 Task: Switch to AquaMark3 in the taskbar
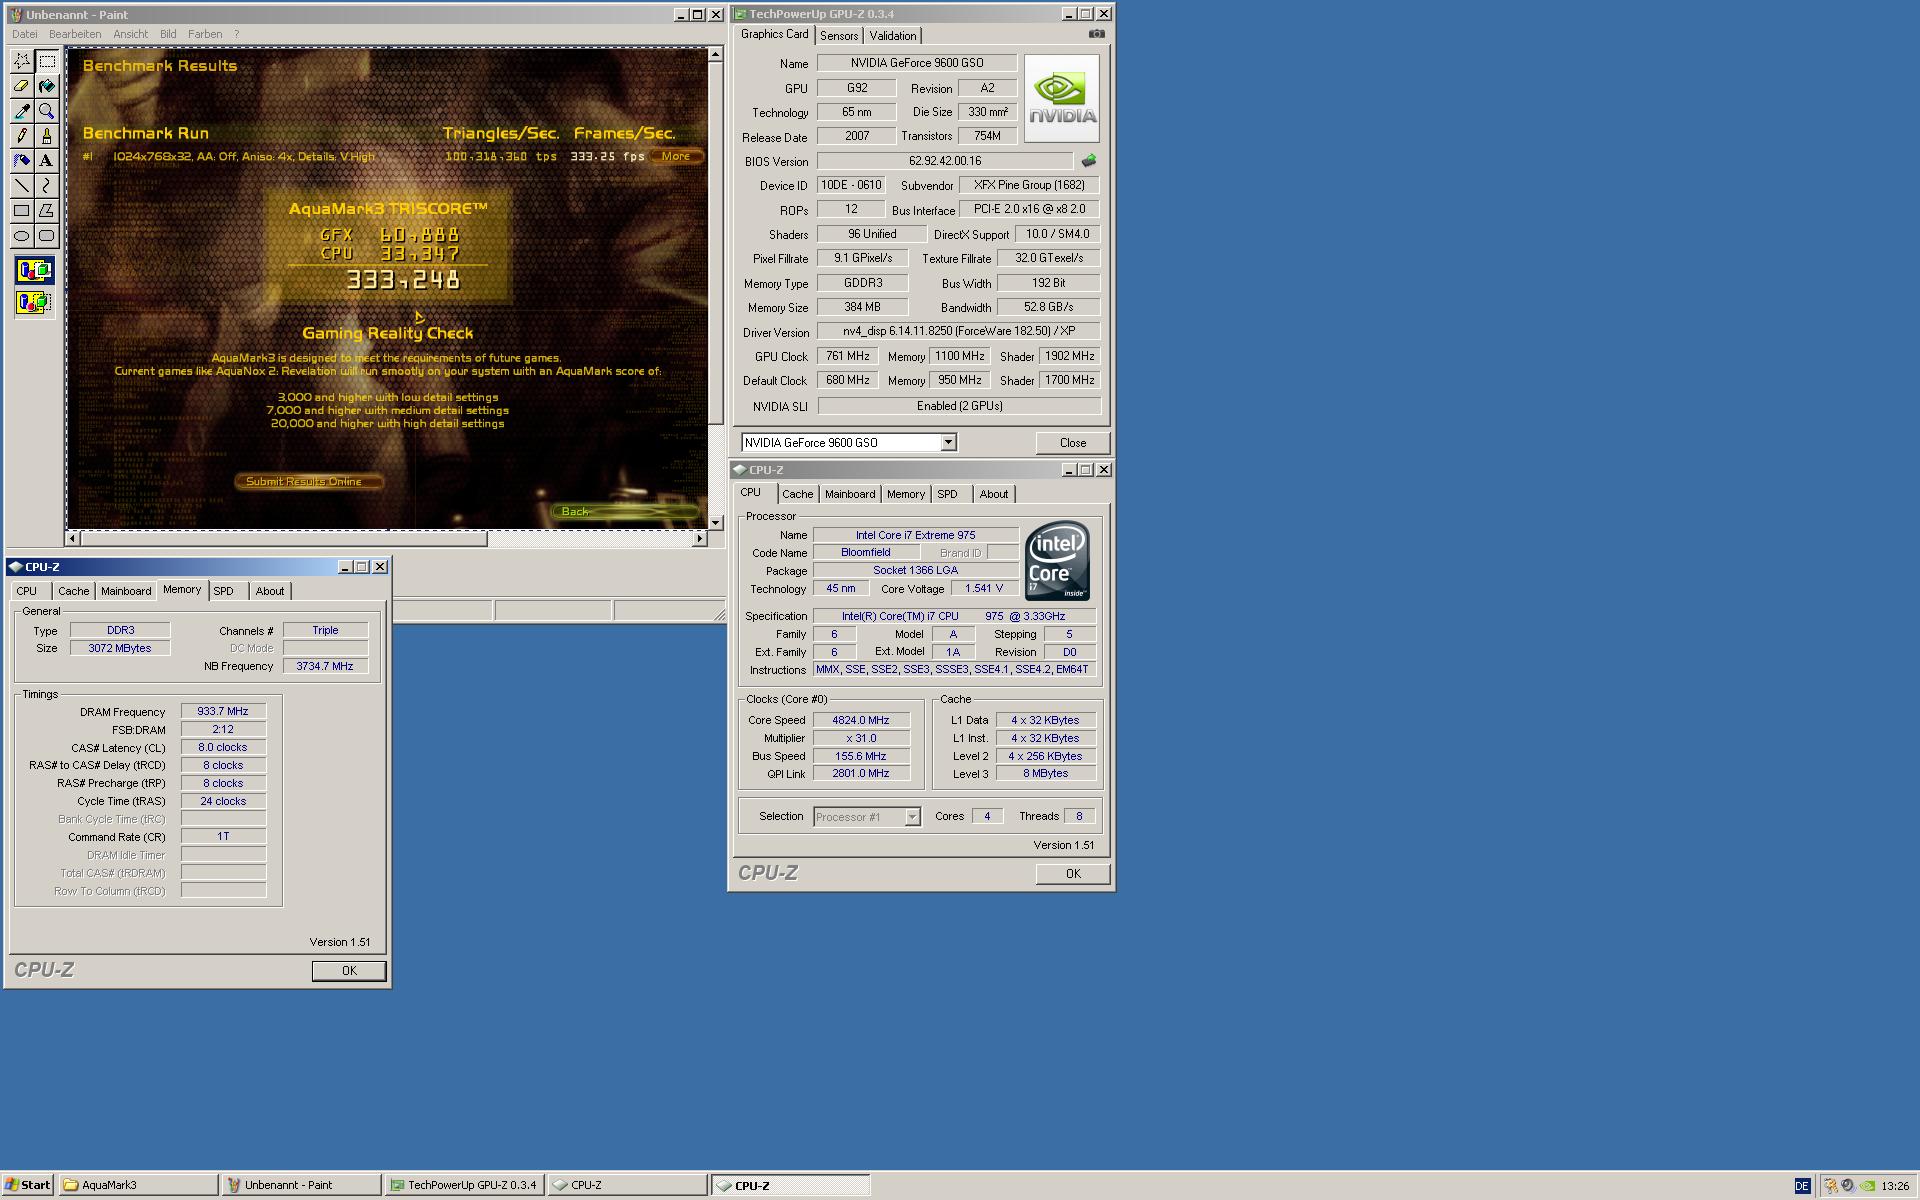(138, 1185)
